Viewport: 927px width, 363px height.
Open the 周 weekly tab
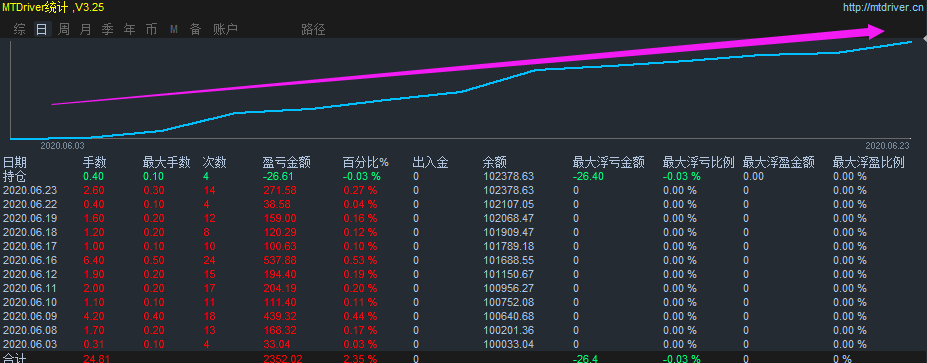coord(64,30)
